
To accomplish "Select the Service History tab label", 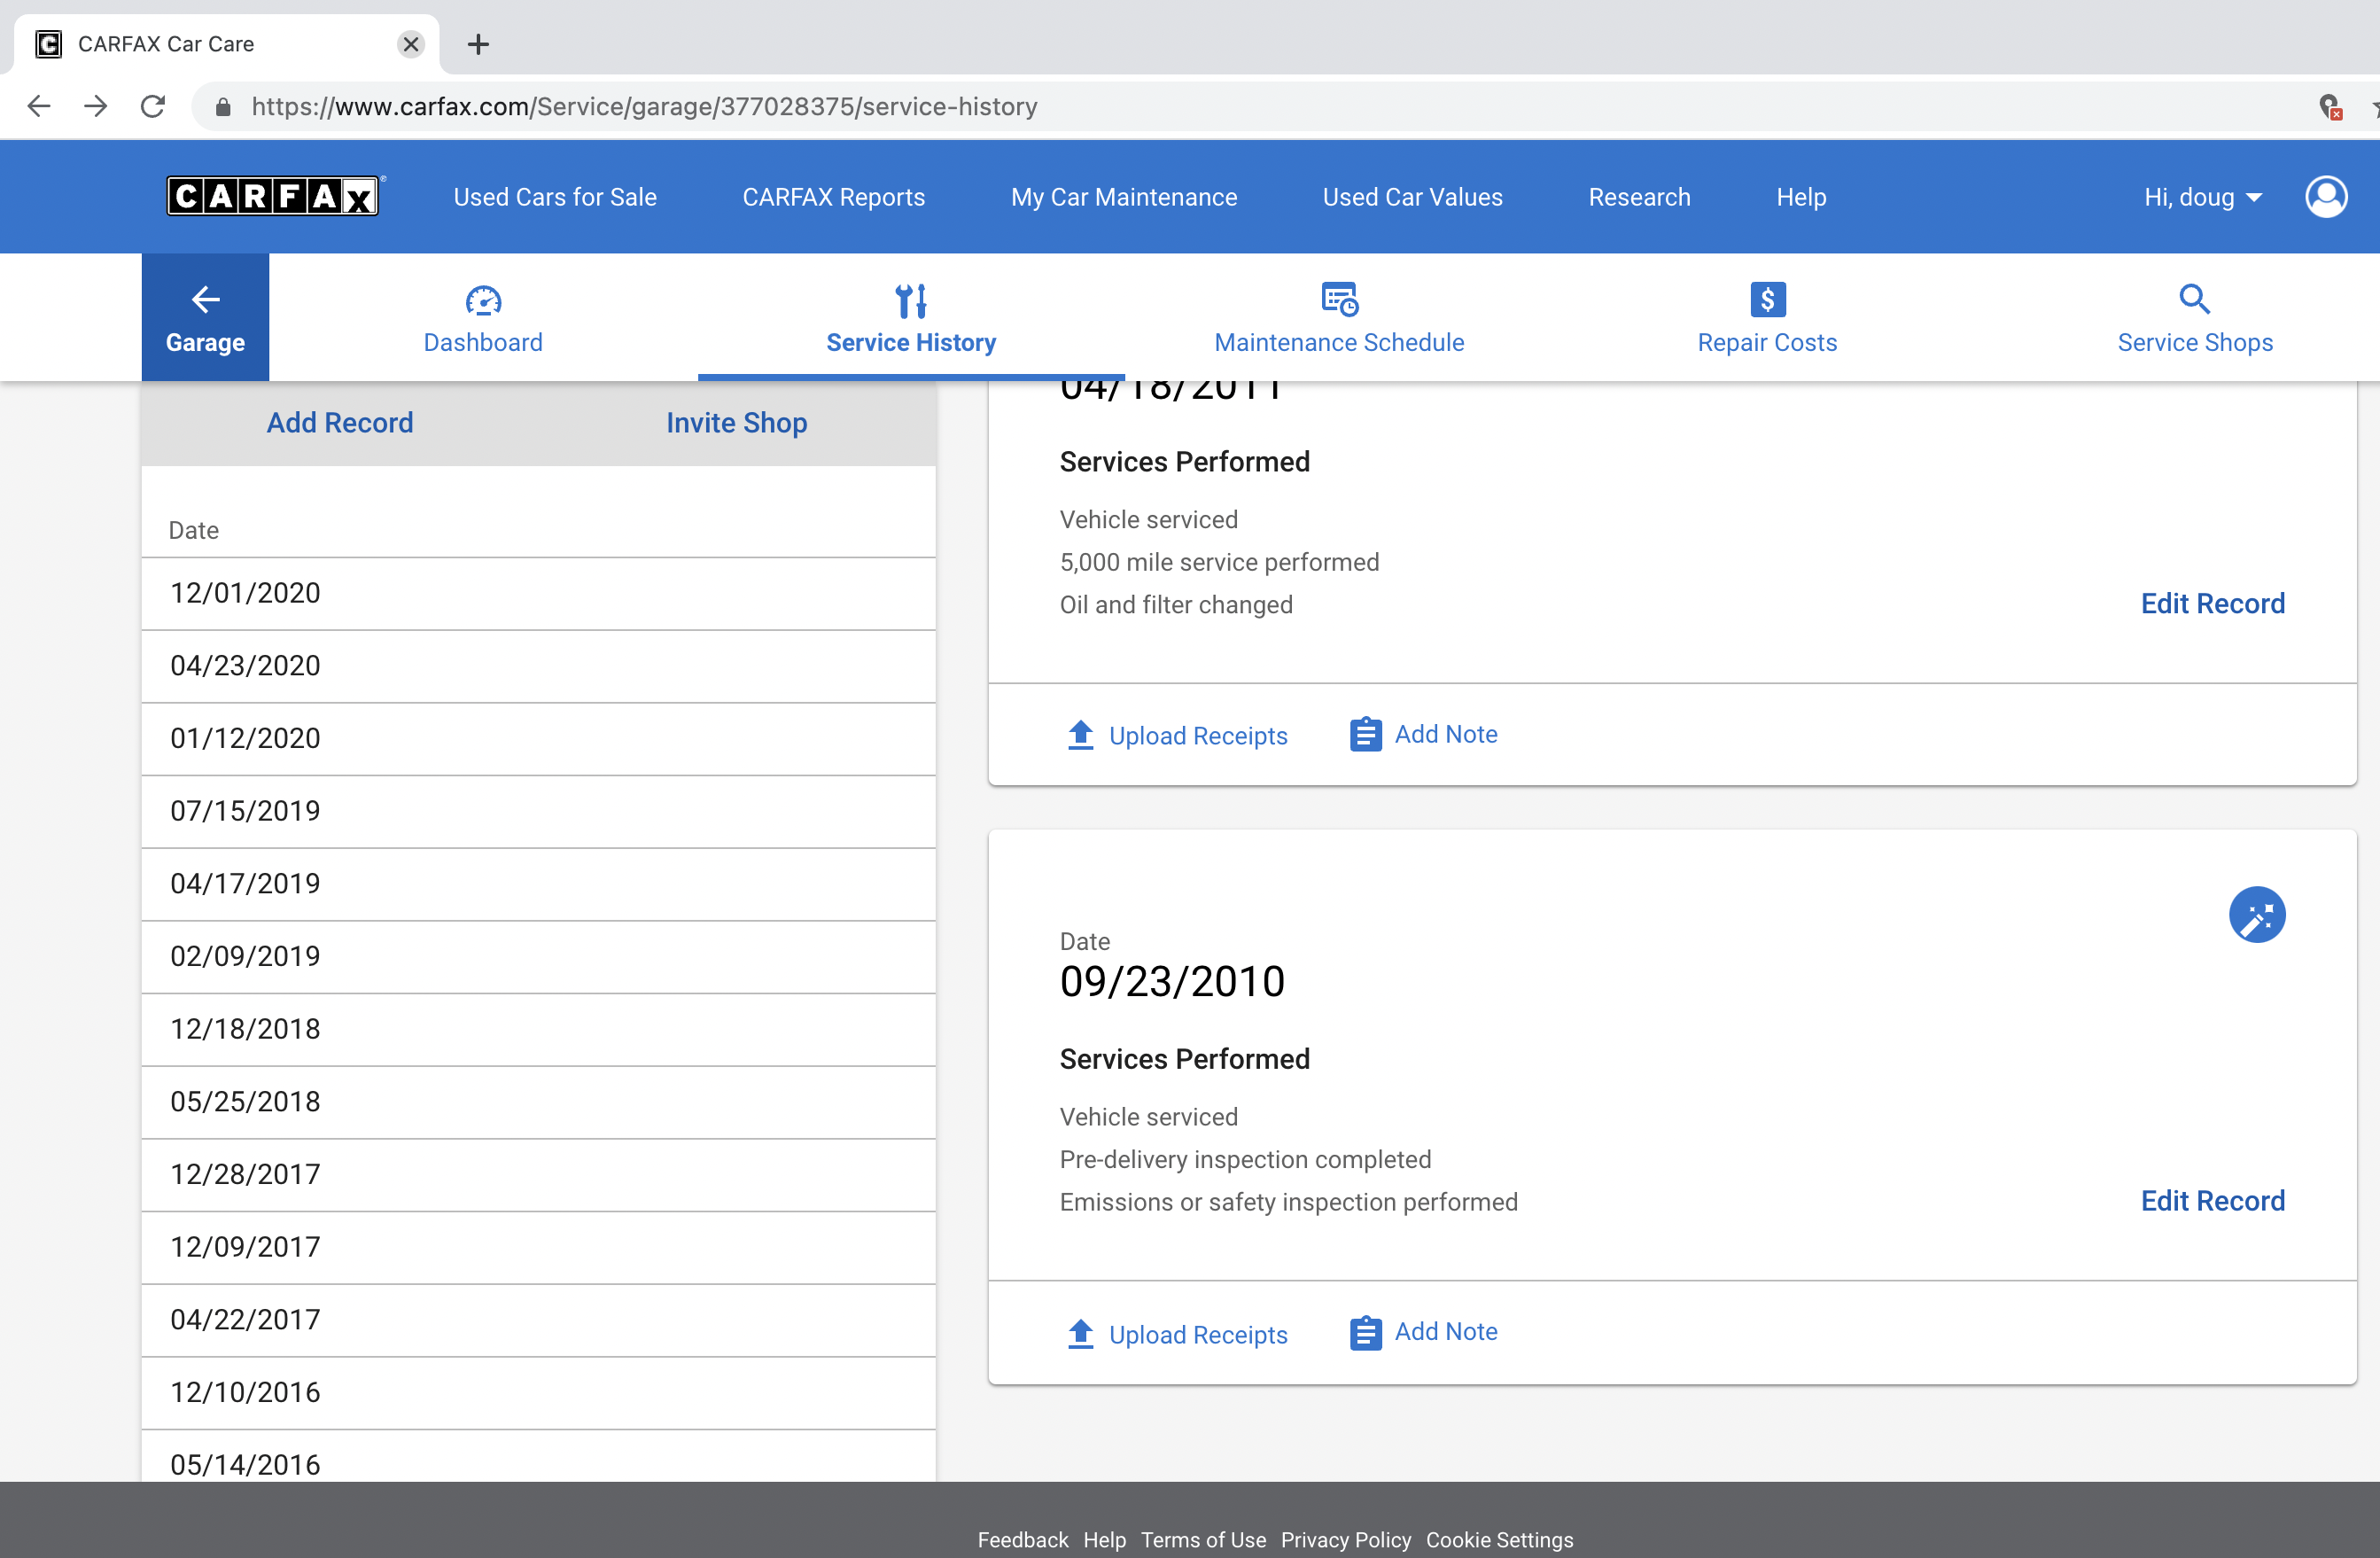I will pyautogui.click(x=911, y=343).
